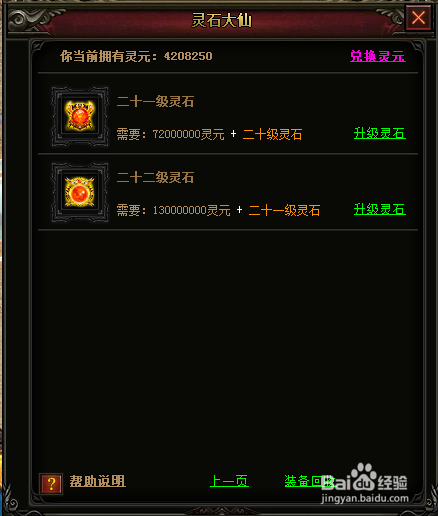The width and height of the screenshot is (438, 516).
Task: Click the 72000000灵元 cost text
Action: click(x=189, y=134)
